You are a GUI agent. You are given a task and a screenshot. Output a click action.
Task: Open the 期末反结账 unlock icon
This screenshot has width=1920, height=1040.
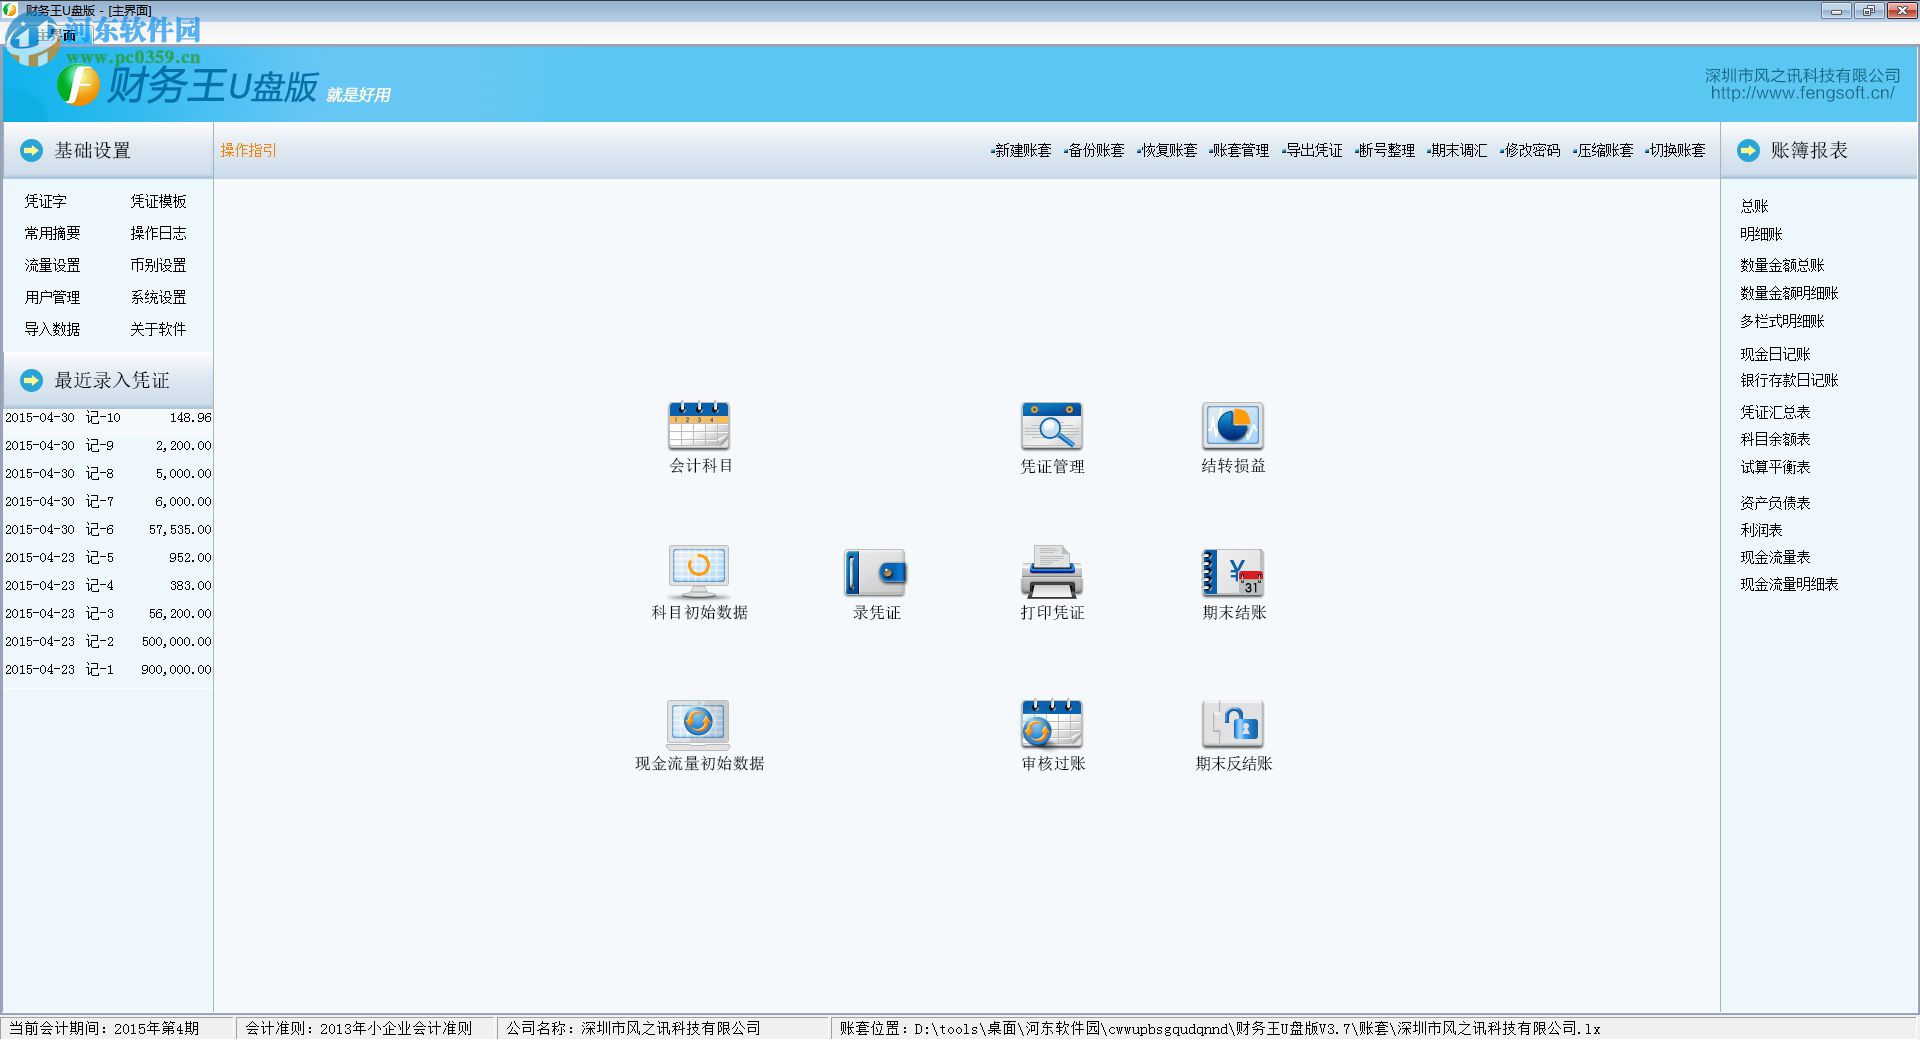click(x=1233, y=724)
